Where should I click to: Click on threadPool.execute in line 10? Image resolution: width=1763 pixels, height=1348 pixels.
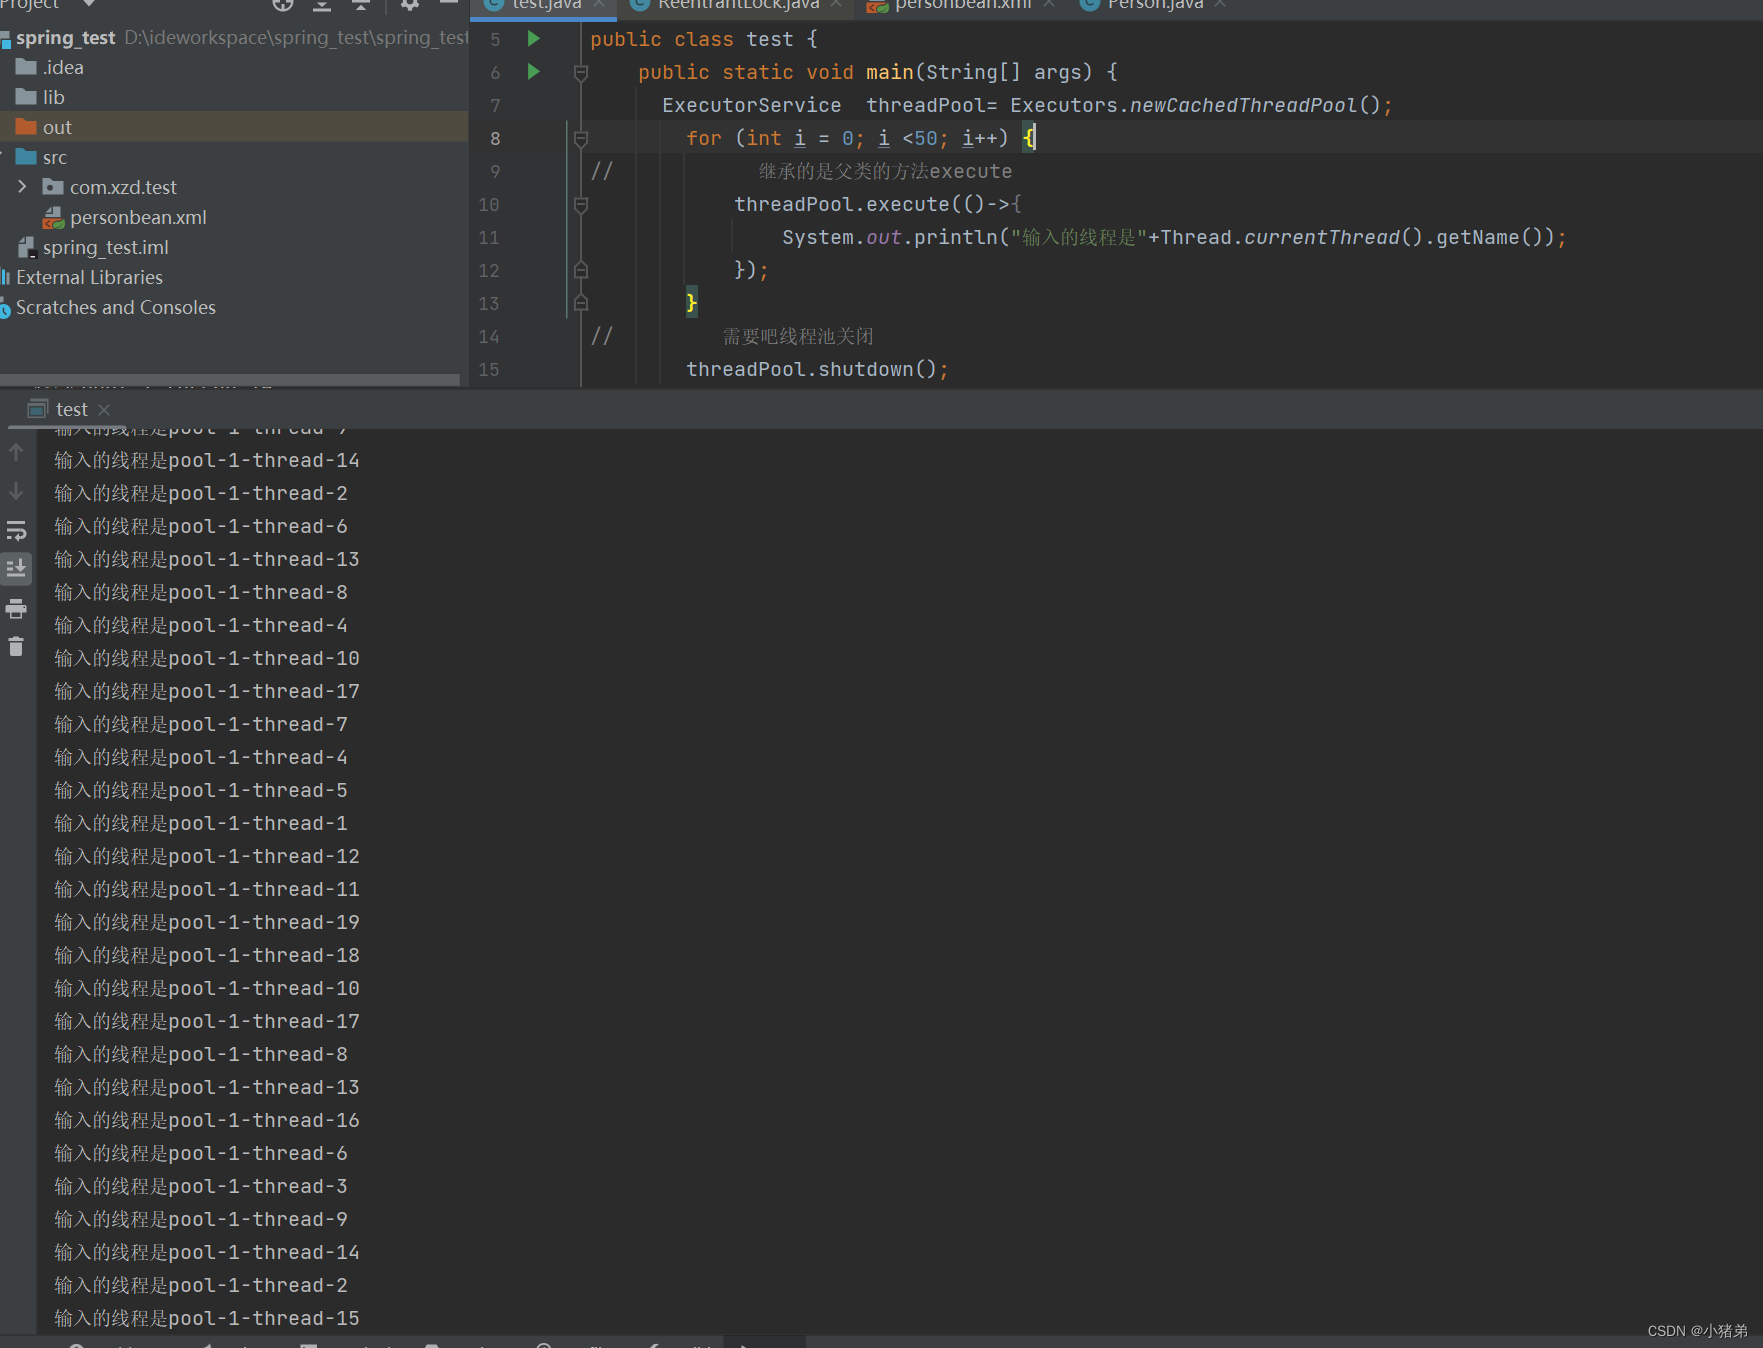click(x=842, y=204)
